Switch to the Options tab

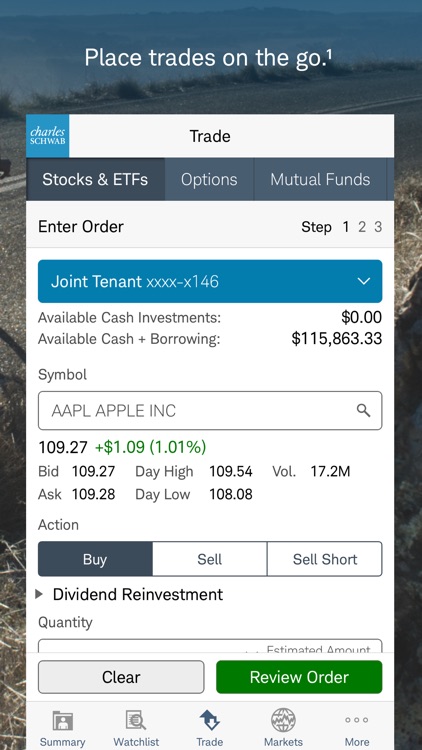click(x=209, y=179)
